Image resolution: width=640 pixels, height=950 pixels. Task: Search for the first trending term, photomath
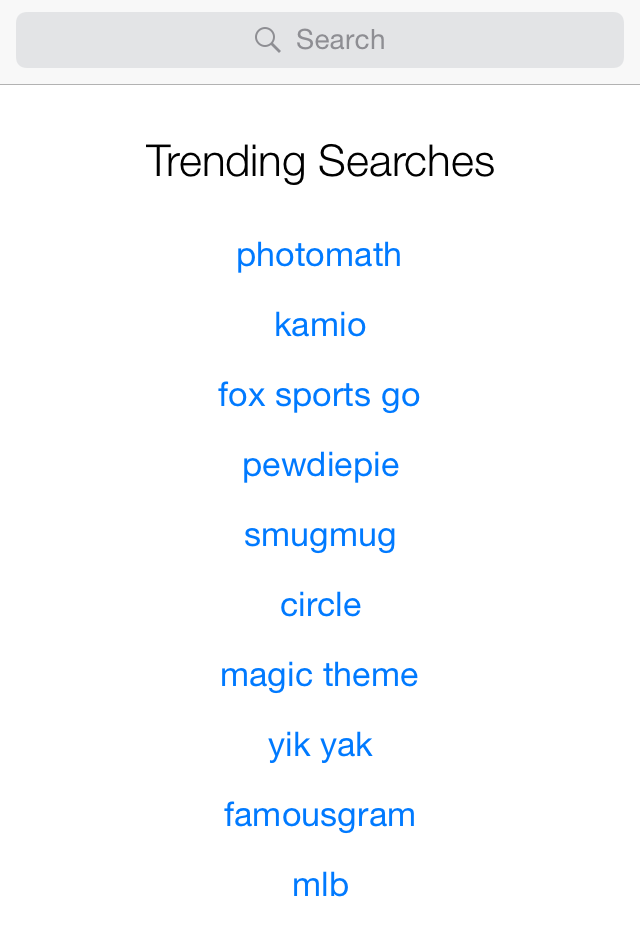pyautogui.click(x=319, y=255)
